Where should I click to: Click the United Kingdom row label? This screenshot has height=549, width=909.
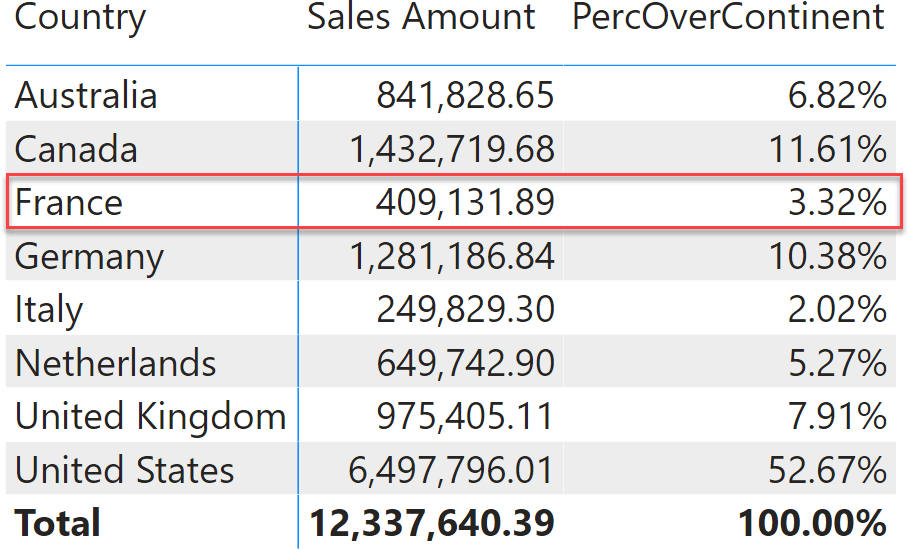151,418
